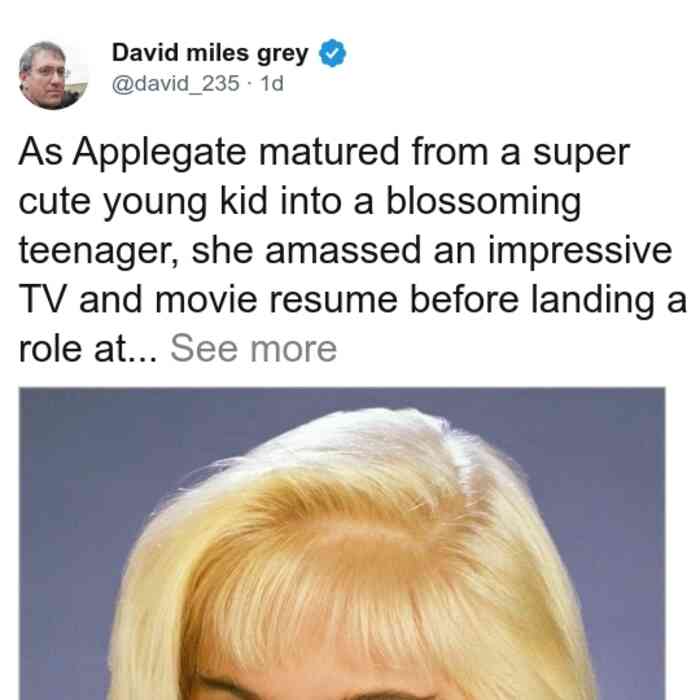Open the author name David miles grey
Screen dimensions: 700x700
click(x=210, y=54)
